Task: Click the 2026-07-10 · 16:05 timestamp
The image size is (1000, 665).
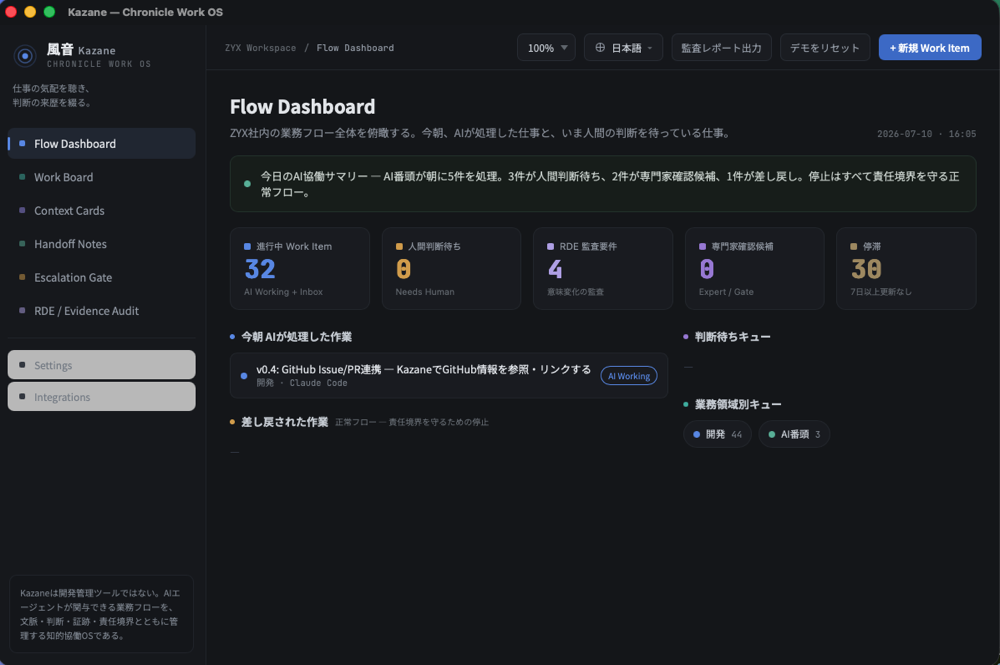Action: (926, 134)
